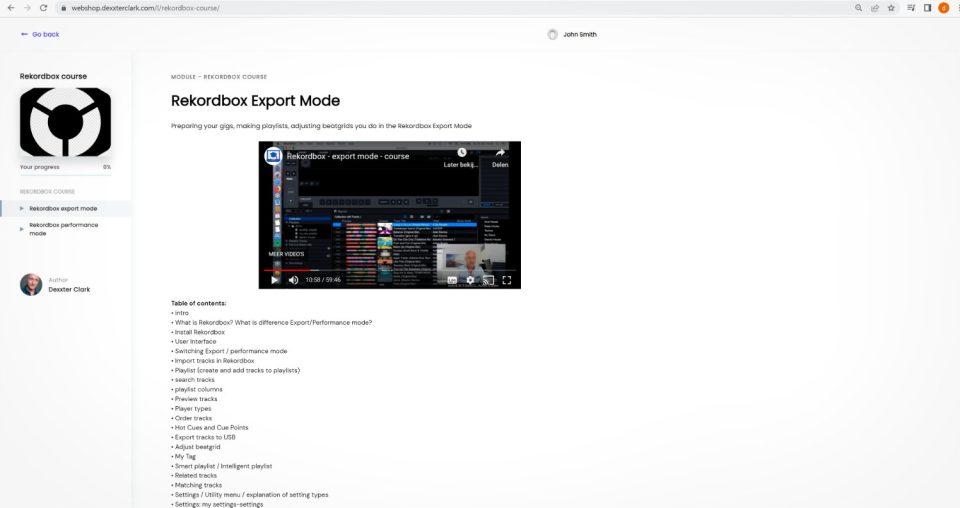960x508 pixels.
Task: Click the "Rekordbox course" sidebar title
Action: (x=53, y=76)
